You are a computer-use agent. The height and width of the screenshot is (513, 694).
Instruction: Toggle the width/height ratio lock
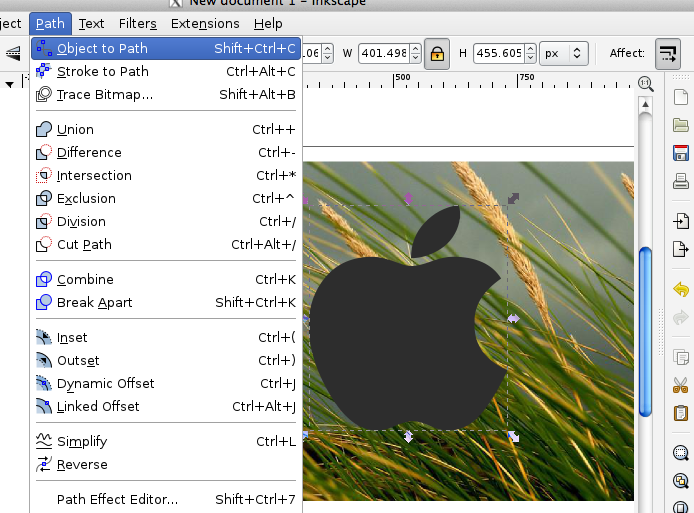click(x=437, y=54)
